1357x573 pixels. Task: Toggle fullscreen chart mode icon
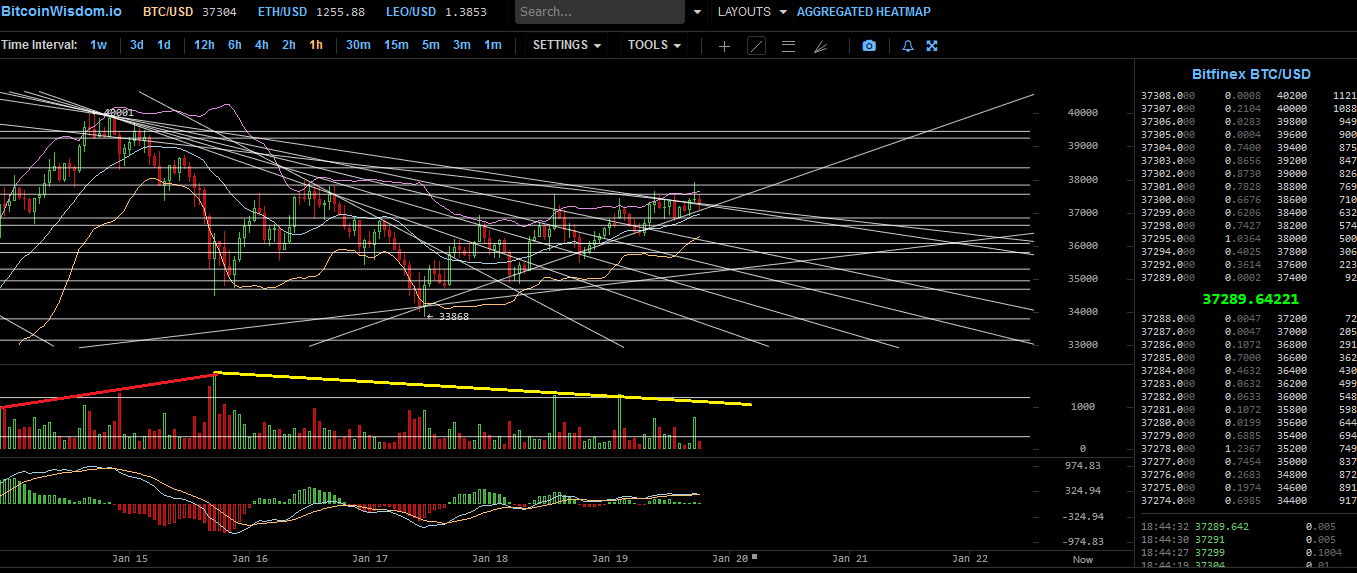pyautogui.click(x=932, y=46)
